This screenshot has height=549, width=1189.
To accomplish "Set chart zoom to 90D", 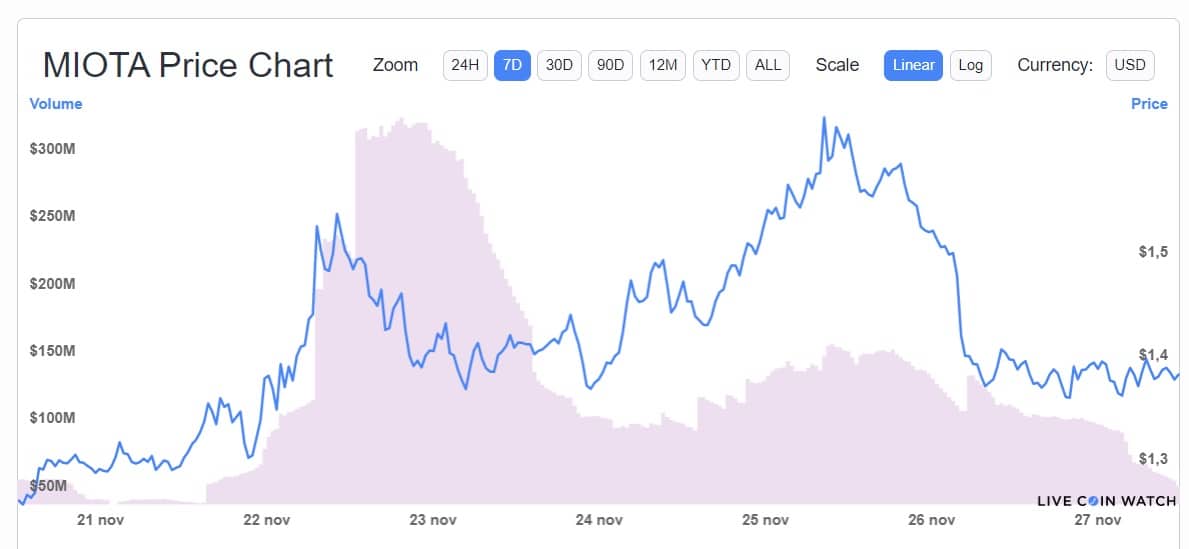I will pos(610,65).
